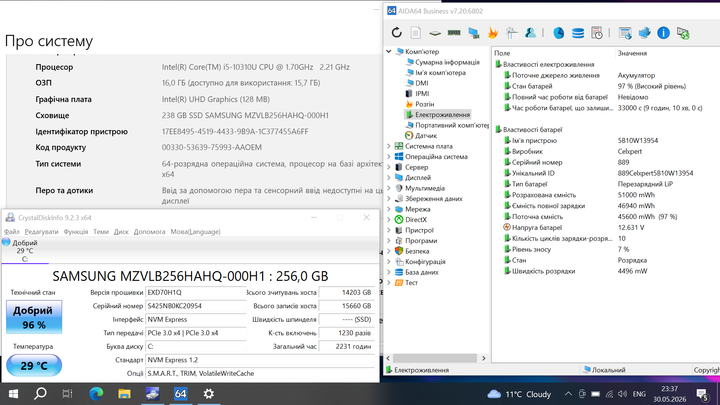Viewport: 720px width, 405px height.
Task: Open the weather 11°C Cloudy widget
Action: pyautogui.click(x=519, y=394)
